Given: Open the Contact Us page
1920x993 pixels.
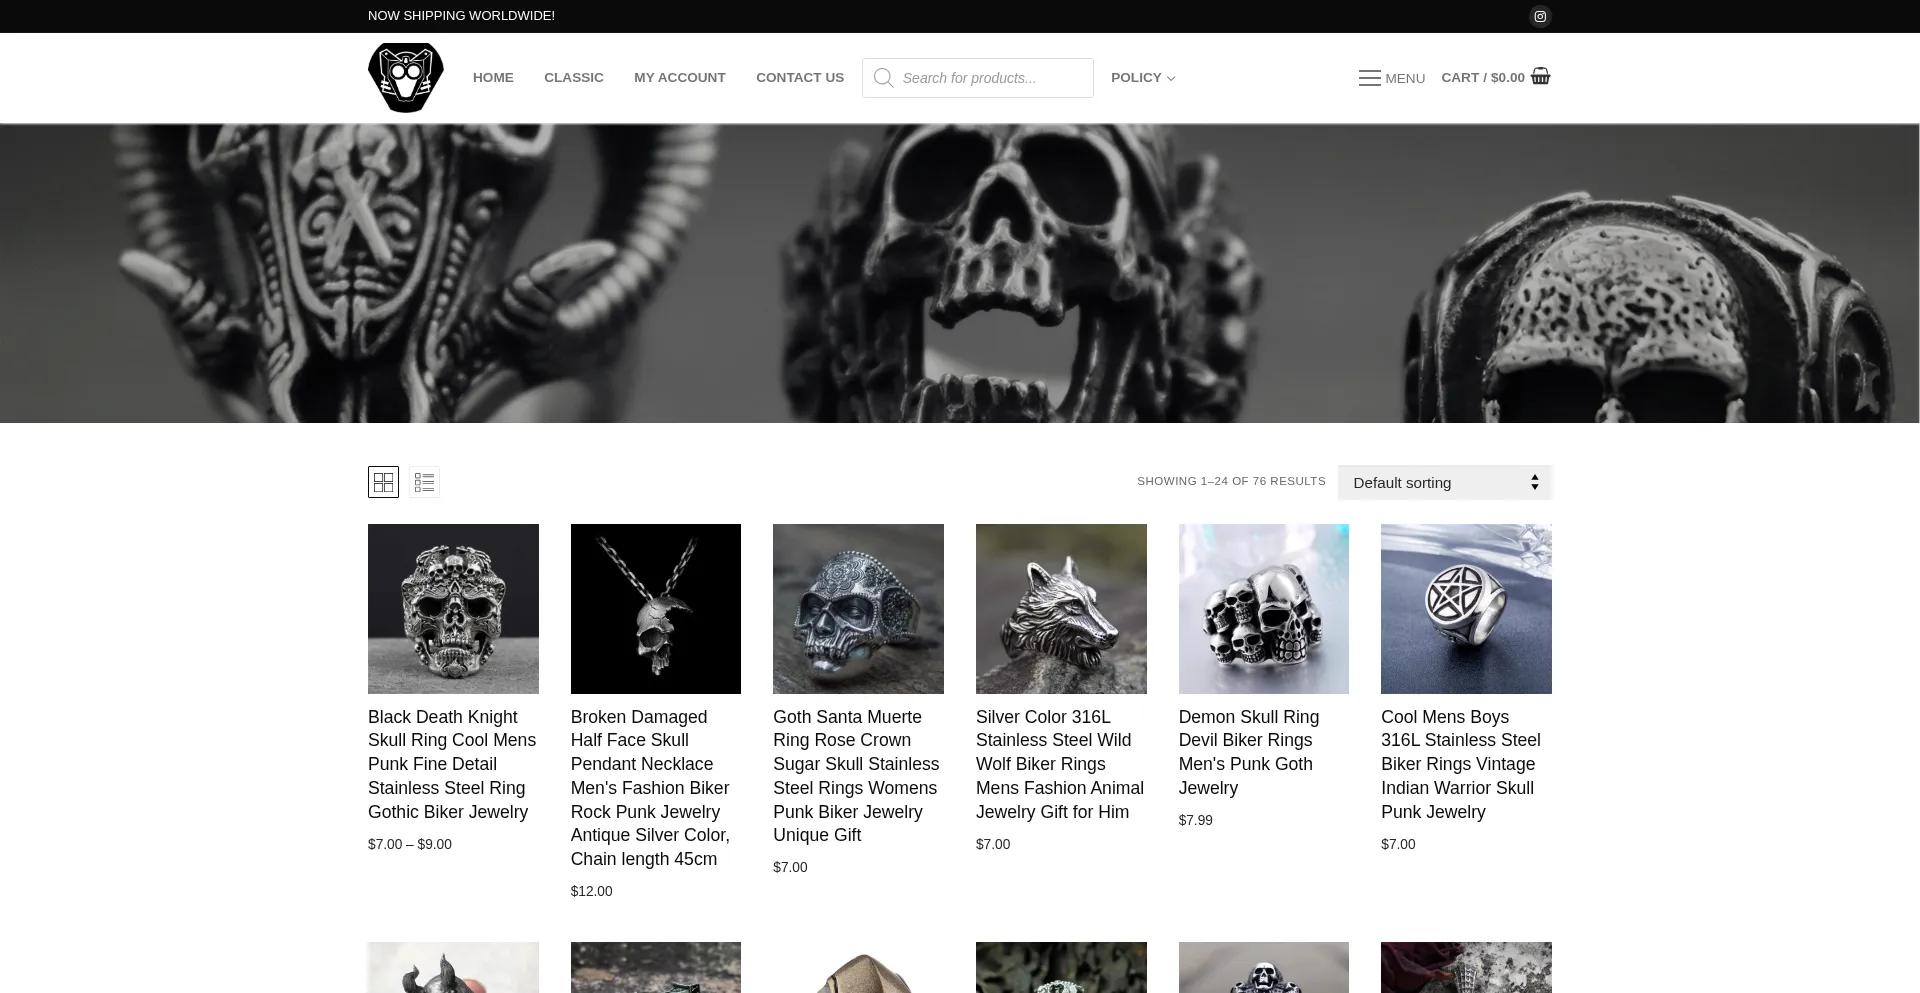Looking at the screenshot, I should coord(799,78).
